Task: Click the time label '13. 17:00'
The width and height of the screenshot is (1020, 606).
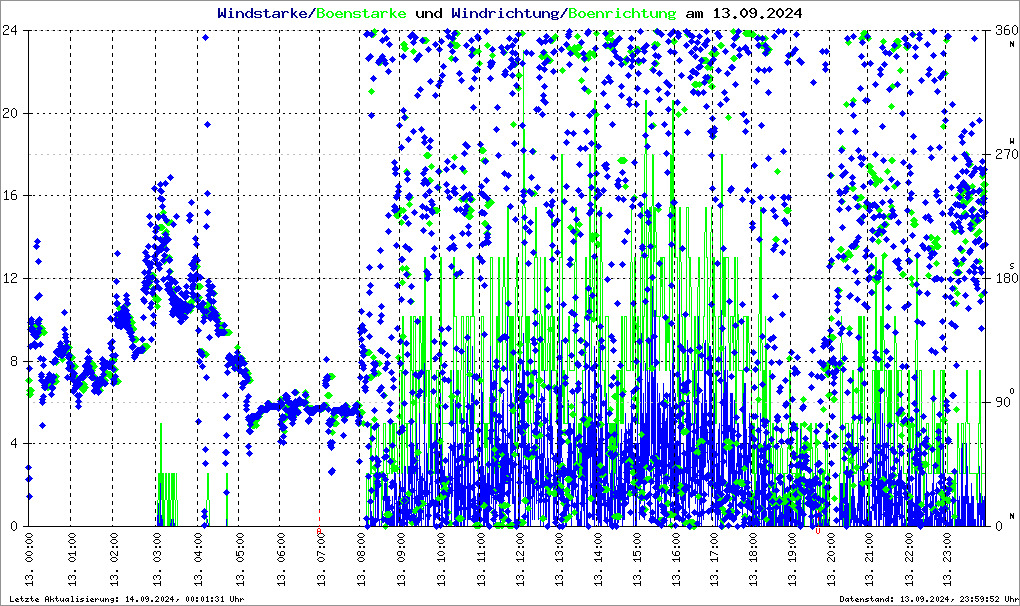Action: pyautogui.click(x=715, y=560)
